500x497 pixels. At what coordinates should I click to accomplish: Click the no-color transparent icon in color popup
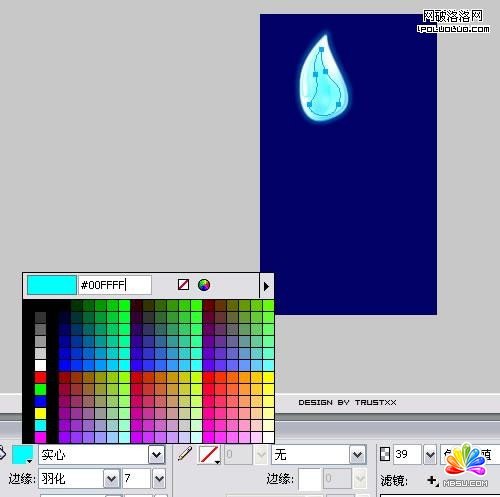[x=183, y=285]
